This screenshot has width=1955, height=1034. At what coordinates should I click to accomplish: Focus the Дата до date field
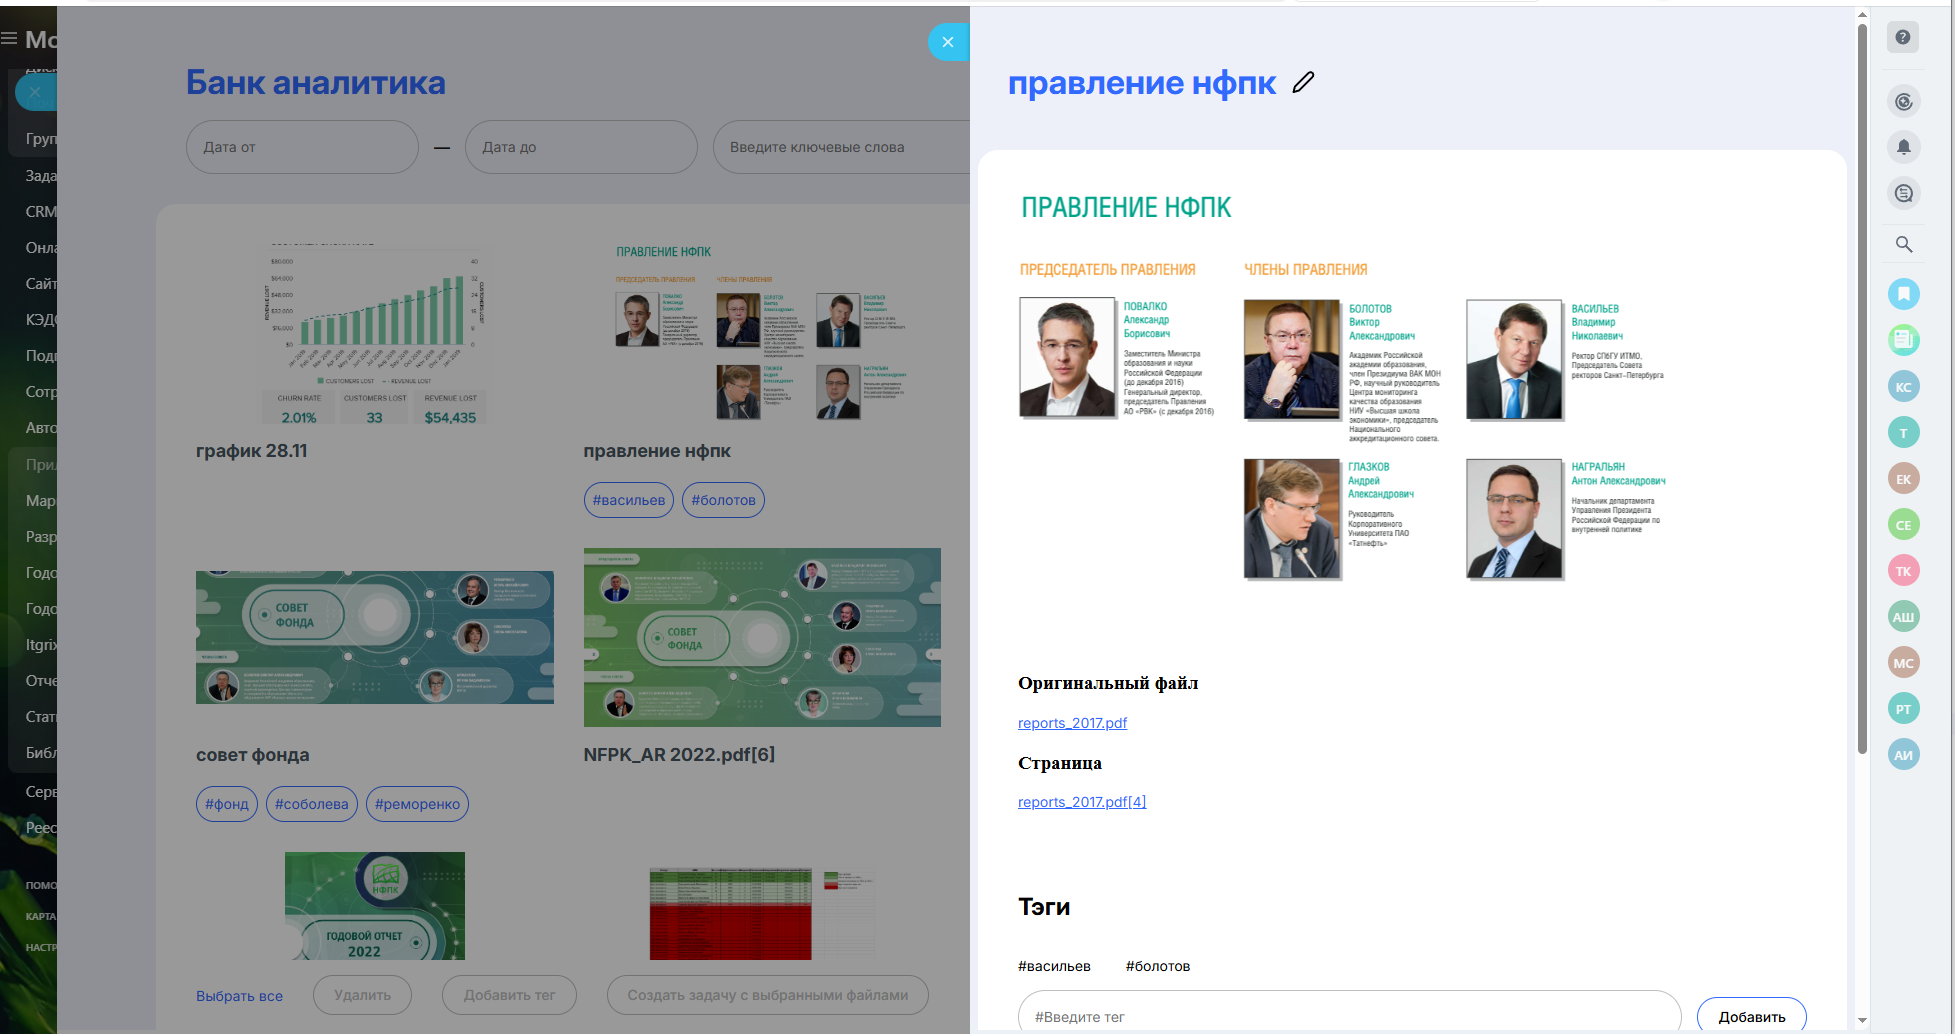581,147
